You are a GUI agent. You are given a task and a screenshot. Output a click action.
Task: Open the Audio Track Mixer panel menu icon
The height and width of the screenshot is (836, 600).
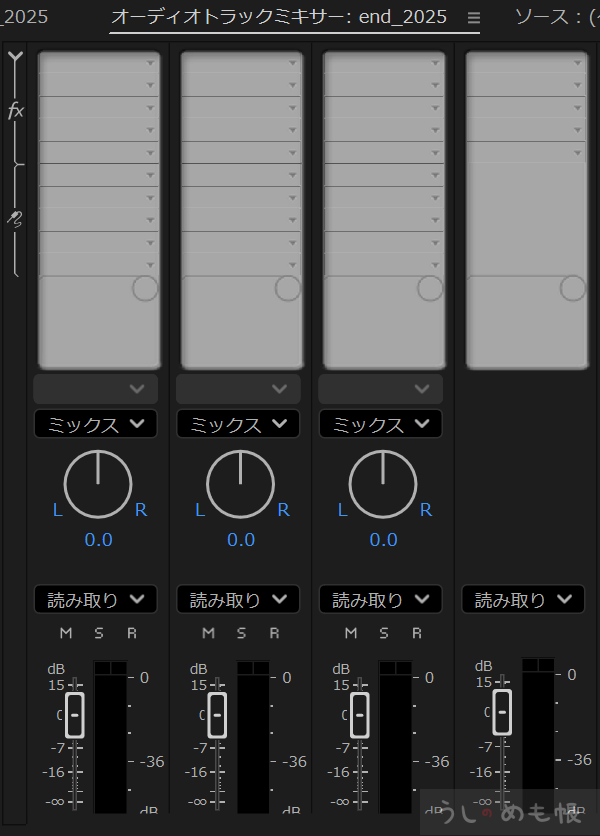(474, 18)
